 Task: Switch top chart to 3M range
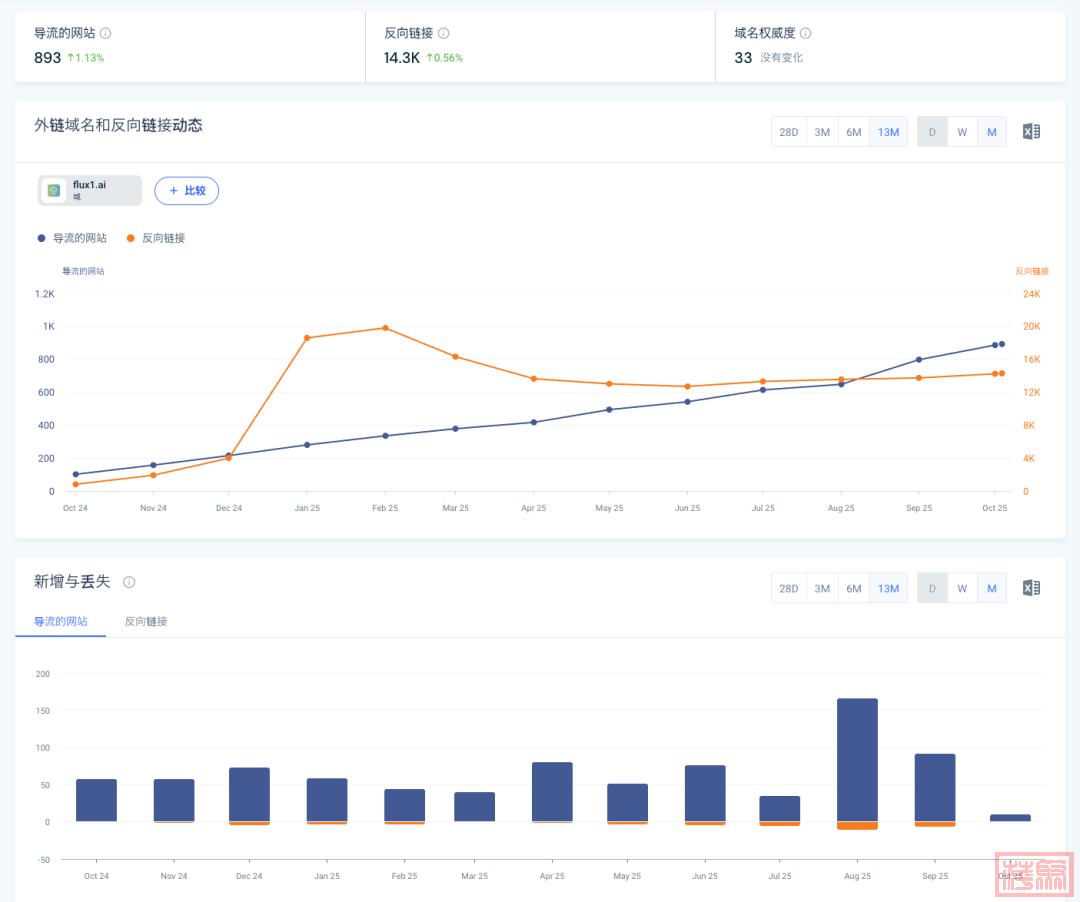click(822, 132)
